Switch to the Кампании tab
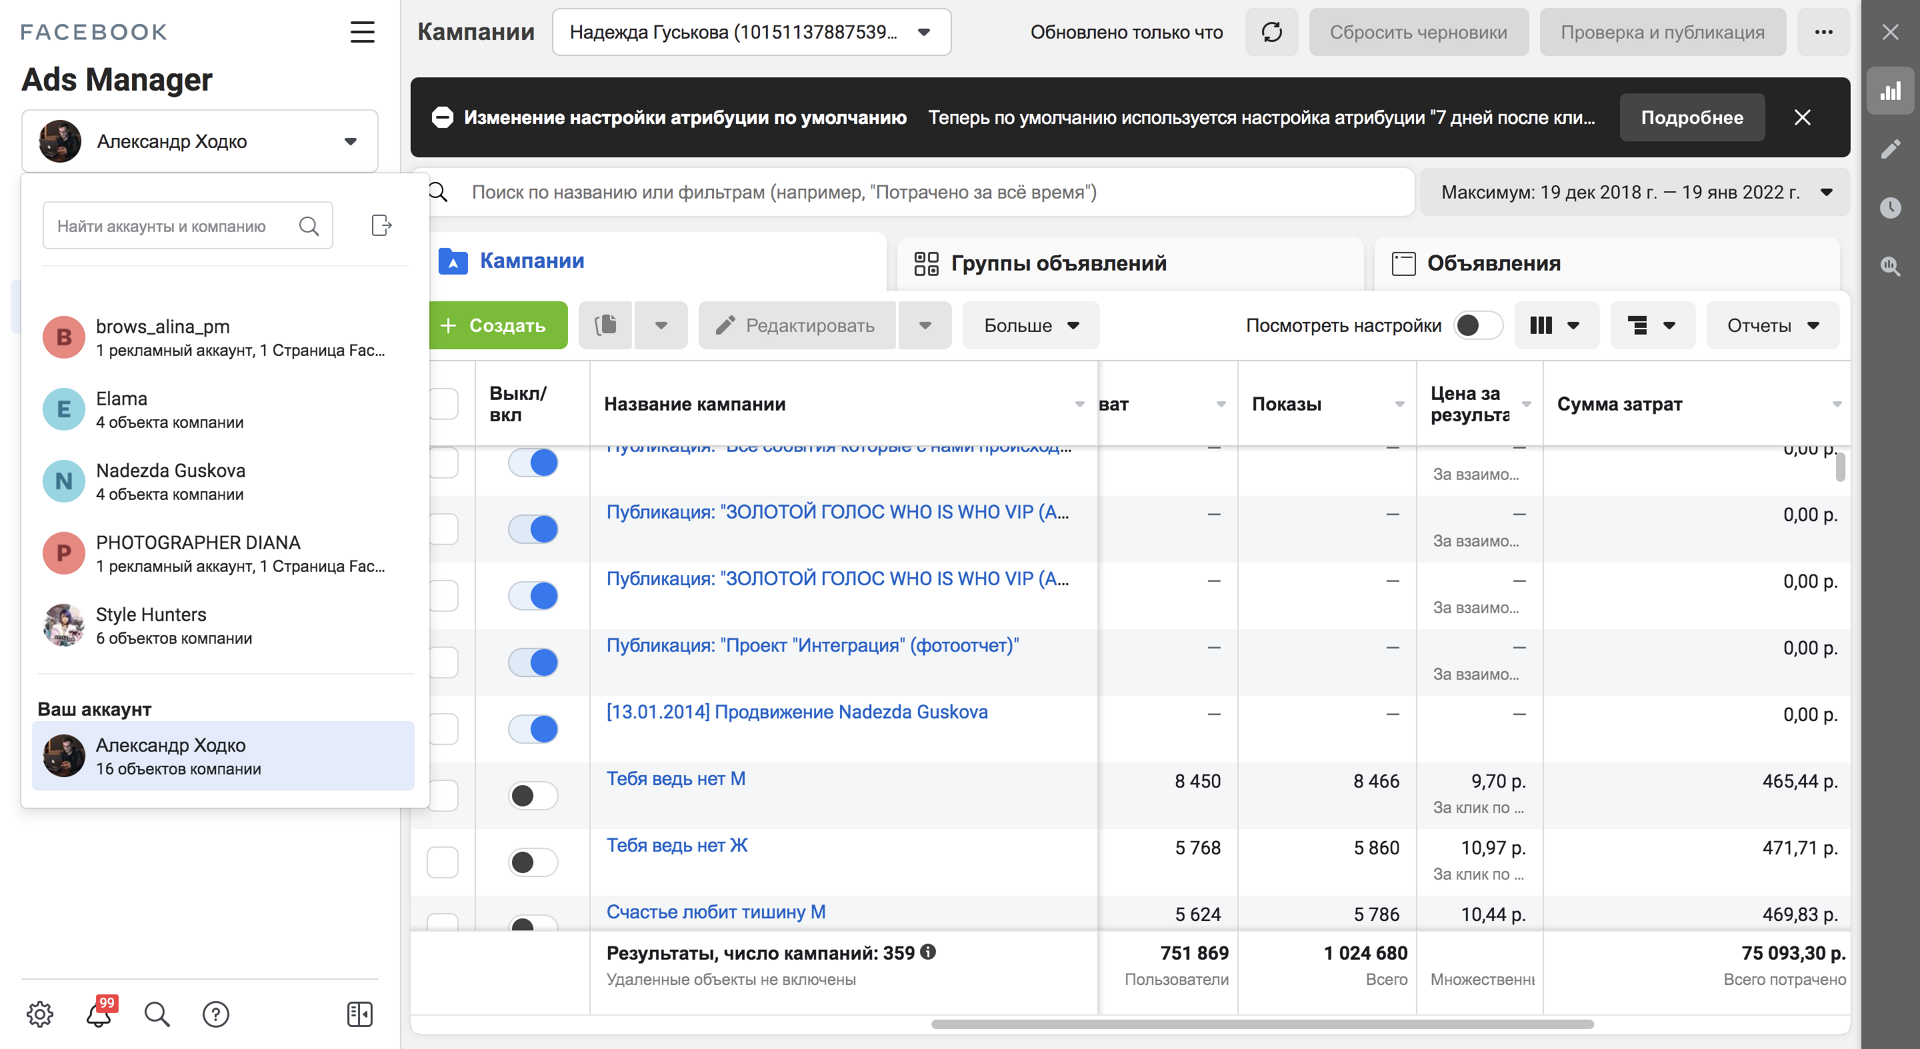 click(x=658, y=261)
